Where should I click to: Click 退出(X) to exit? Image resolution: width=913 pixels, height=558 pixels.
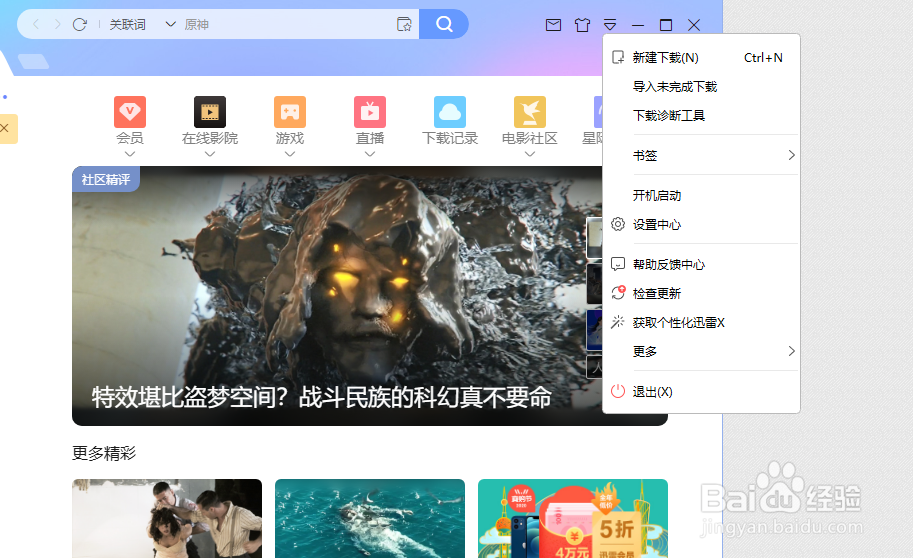[x=701, y=391]
